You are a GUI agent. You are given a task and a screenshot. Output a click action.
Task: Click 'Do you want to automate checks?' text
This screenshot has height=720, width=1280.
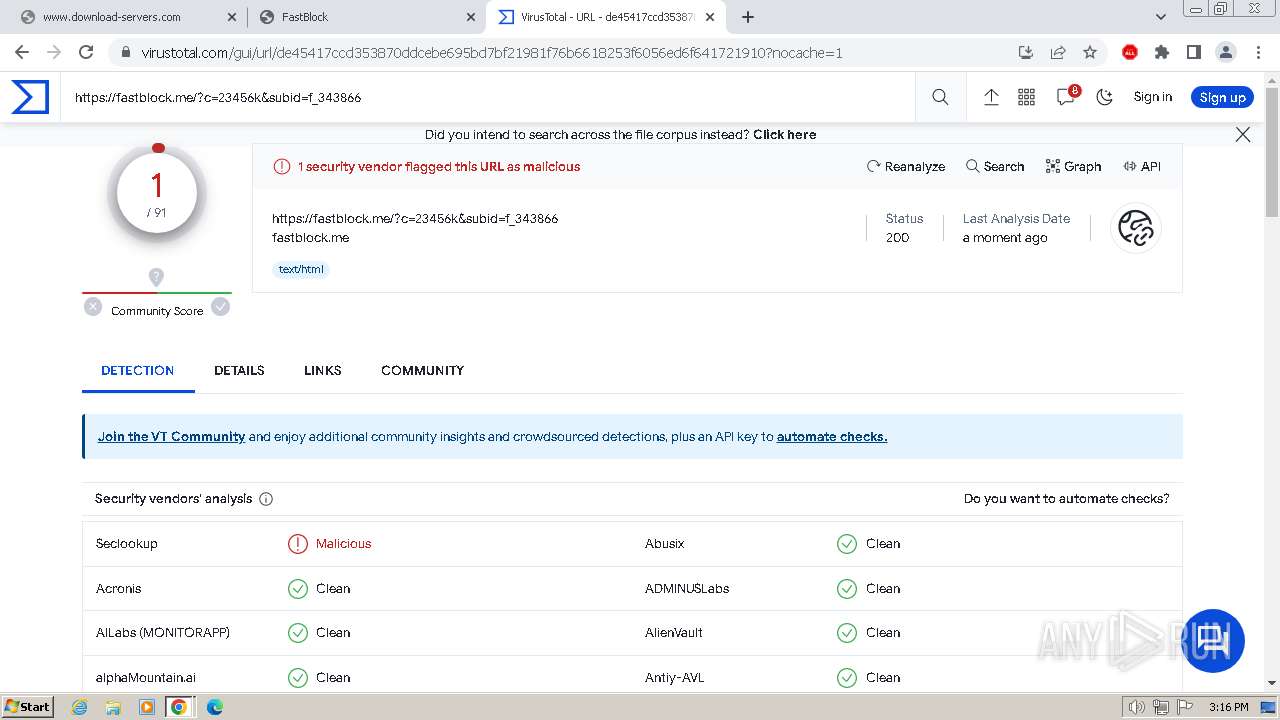(1066, 498)
